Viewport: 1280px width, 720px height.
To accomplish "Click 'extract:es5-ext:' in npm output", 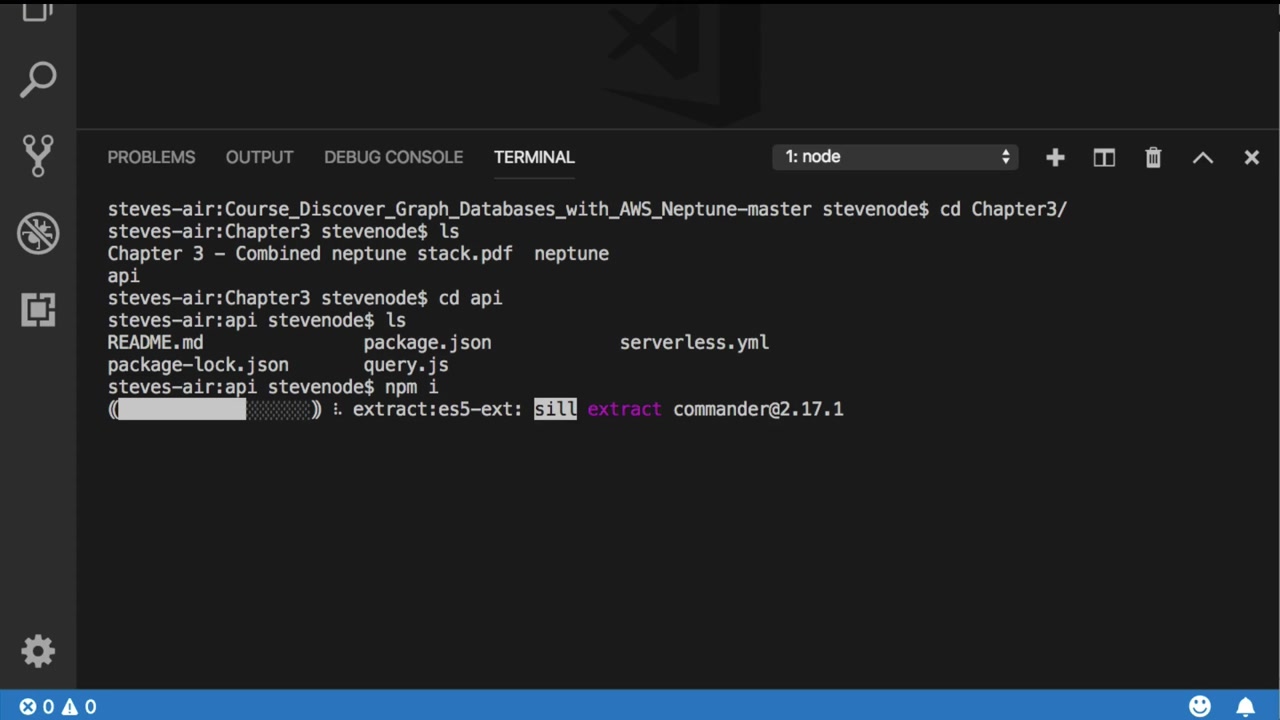I will 438,409.
